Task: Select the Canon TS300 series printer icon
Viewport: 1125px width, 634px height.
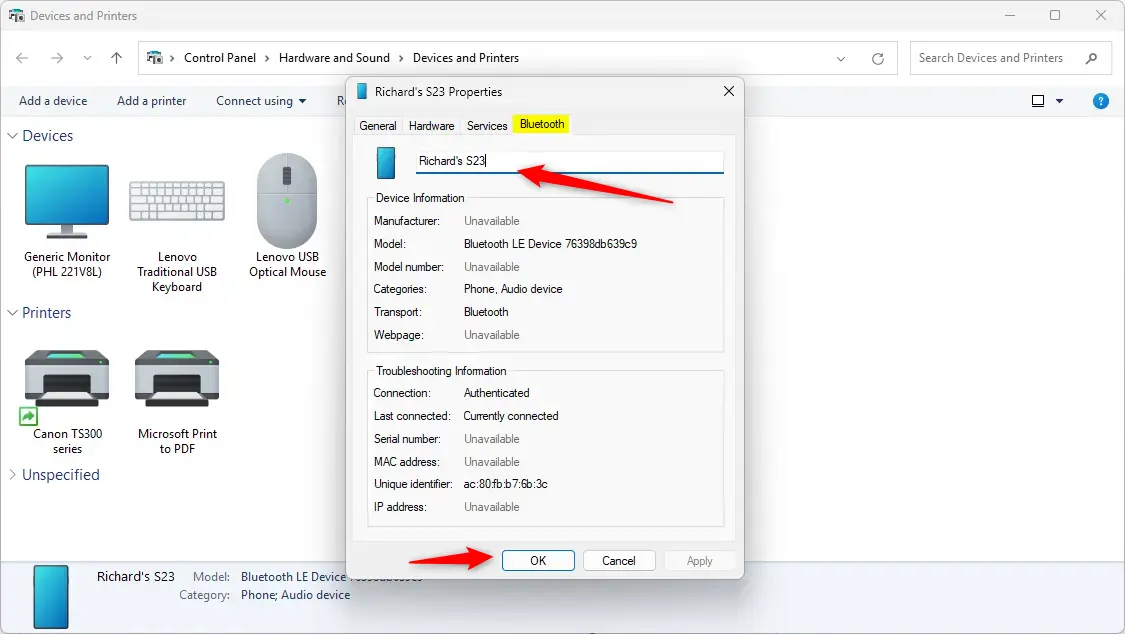Action: coord(67,378)
